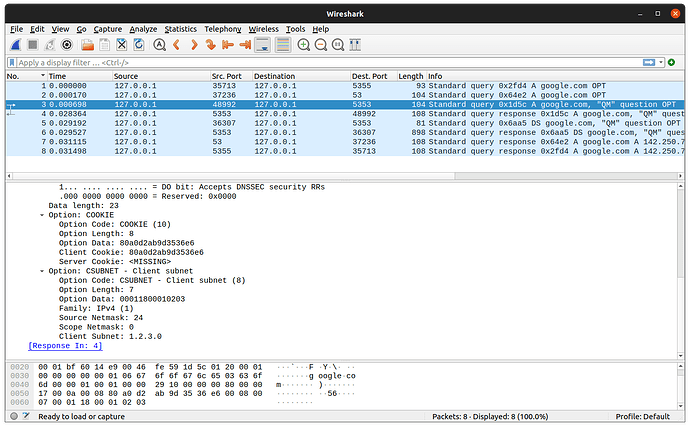690x426 pixels.
Task: Save this capture file
Action: pos(105,45)
